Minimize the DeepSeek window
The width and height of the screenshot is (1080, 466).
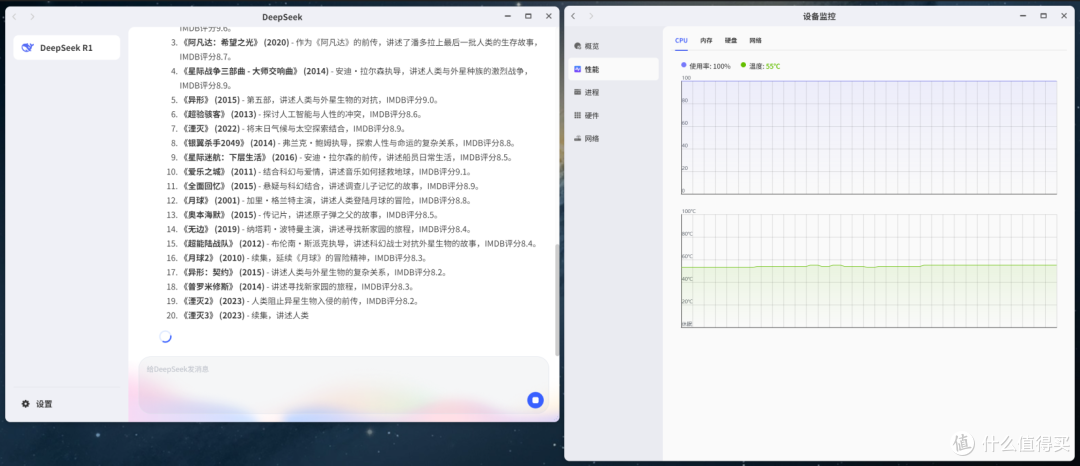(508, 16)
